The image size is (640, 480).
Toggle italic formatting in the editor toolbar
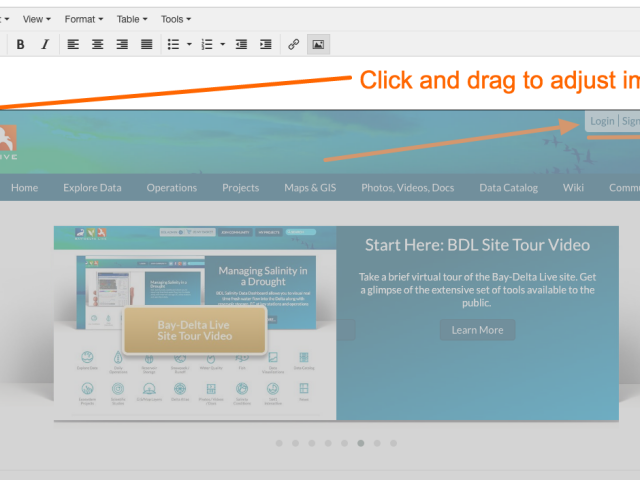pos(45,44)
